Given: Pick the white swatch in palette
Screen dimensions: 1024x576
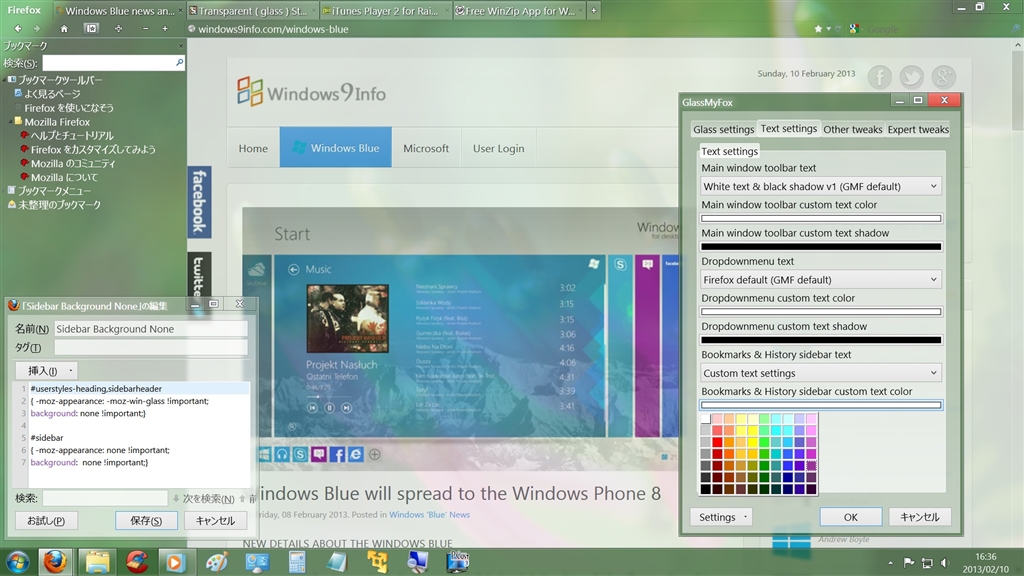Looking at the screenshot, I should point(705,419).
